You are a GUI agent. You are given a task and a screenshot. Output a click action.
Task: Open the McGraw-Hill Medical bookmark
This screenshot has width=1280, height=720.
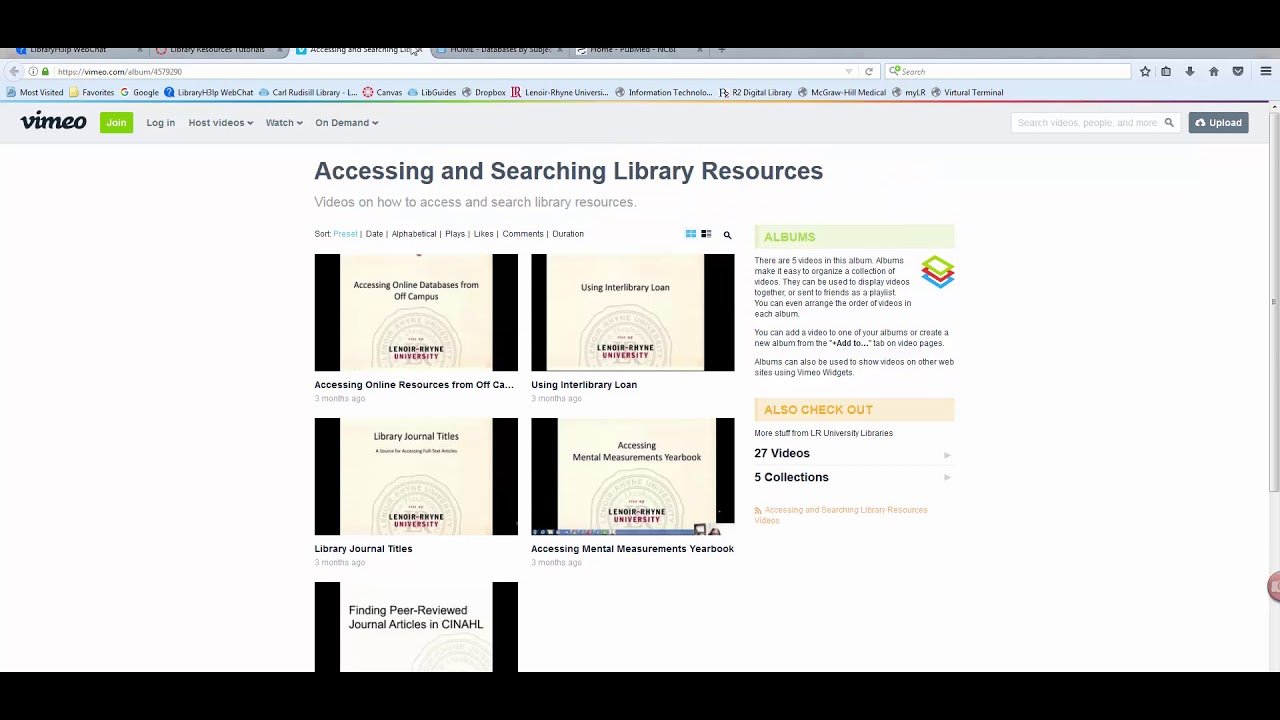click(841, 93)
